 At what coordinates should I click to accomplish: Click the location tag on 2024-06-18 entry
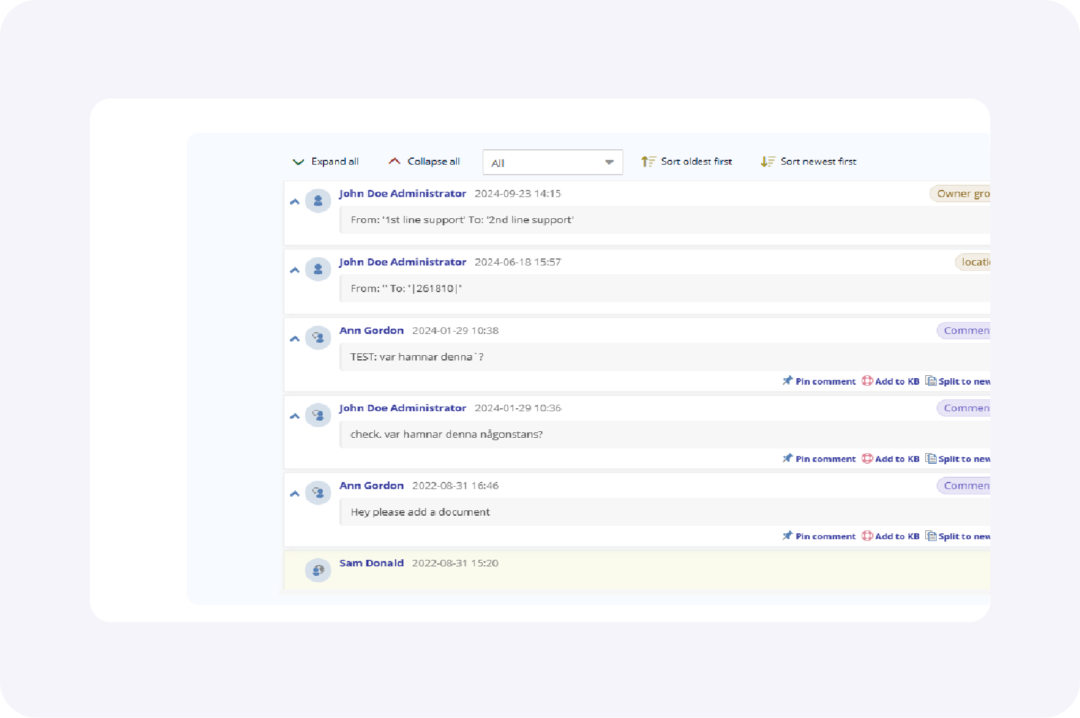pyautogui.click(x=973, y=262)
